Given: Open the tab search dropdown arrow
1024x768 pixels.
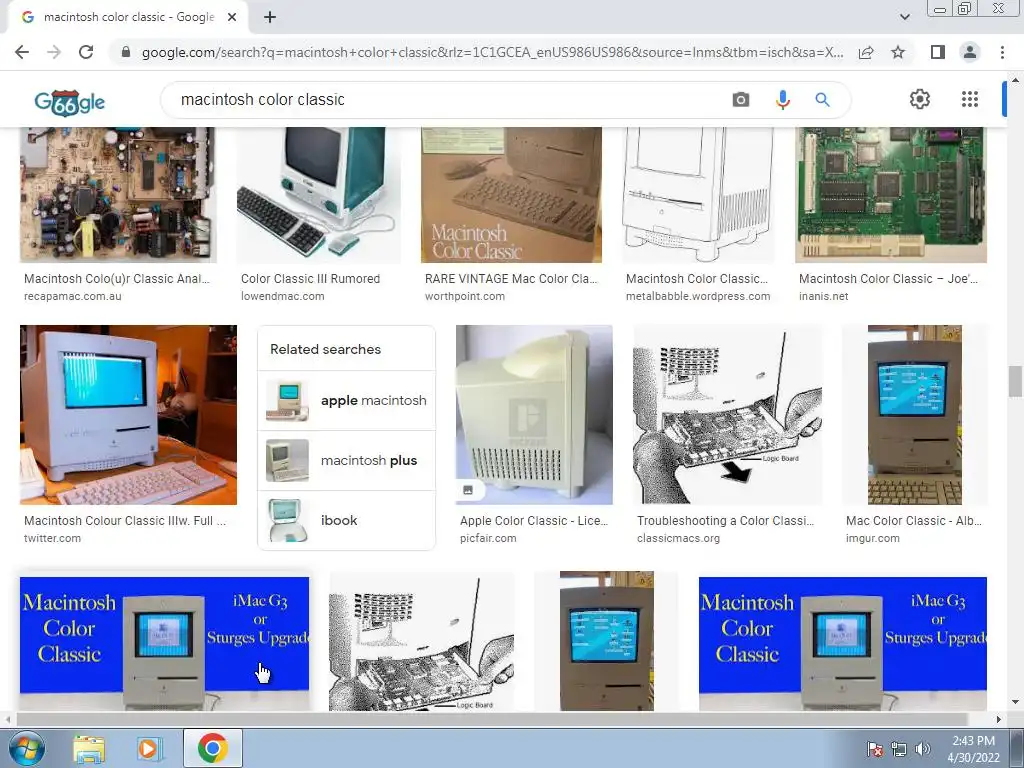Looking at the screenshot, I should (904, 17).
